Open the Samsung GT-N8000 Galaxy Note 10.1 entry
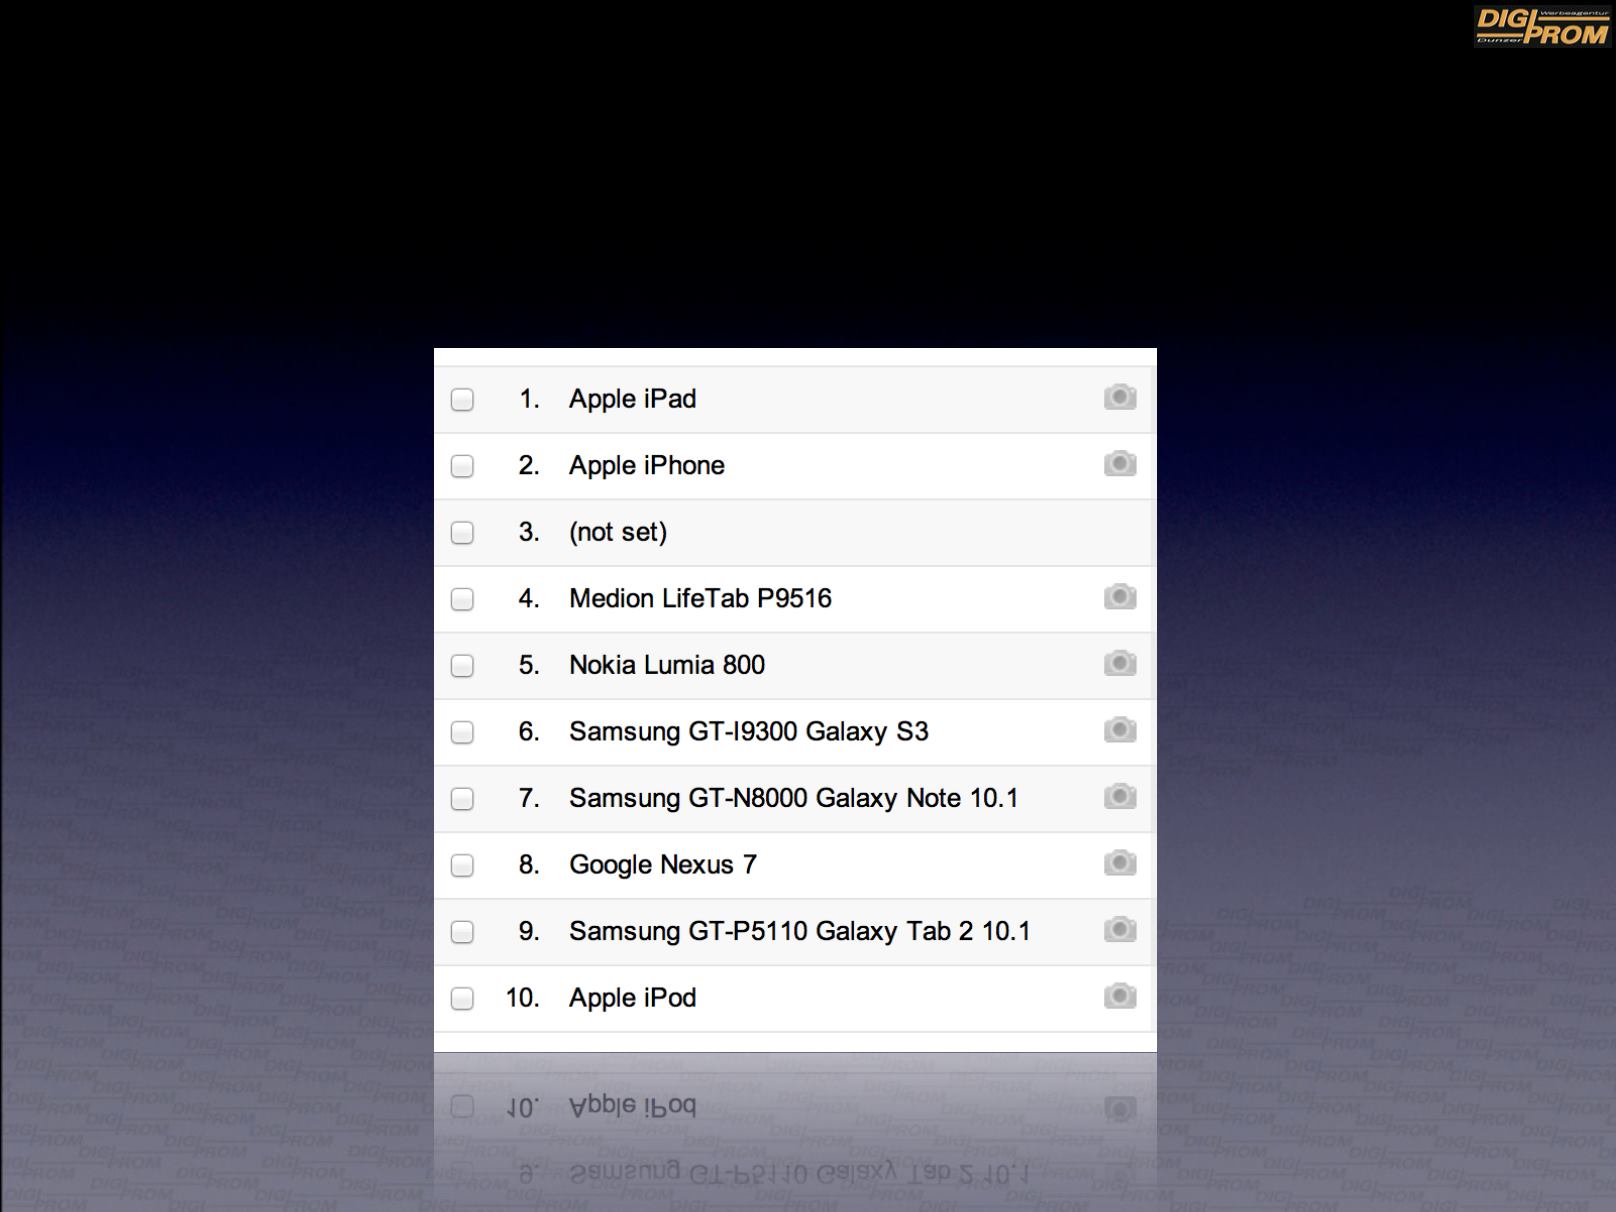 pyautogui.click(x=794, y=798)
